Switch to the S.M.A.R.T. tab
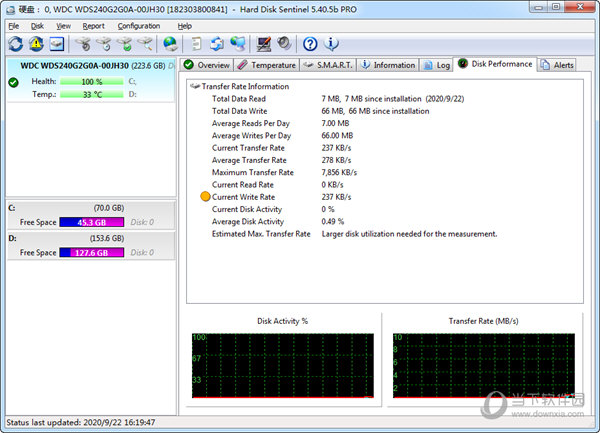Screen dimensions: 600x433 328,65
